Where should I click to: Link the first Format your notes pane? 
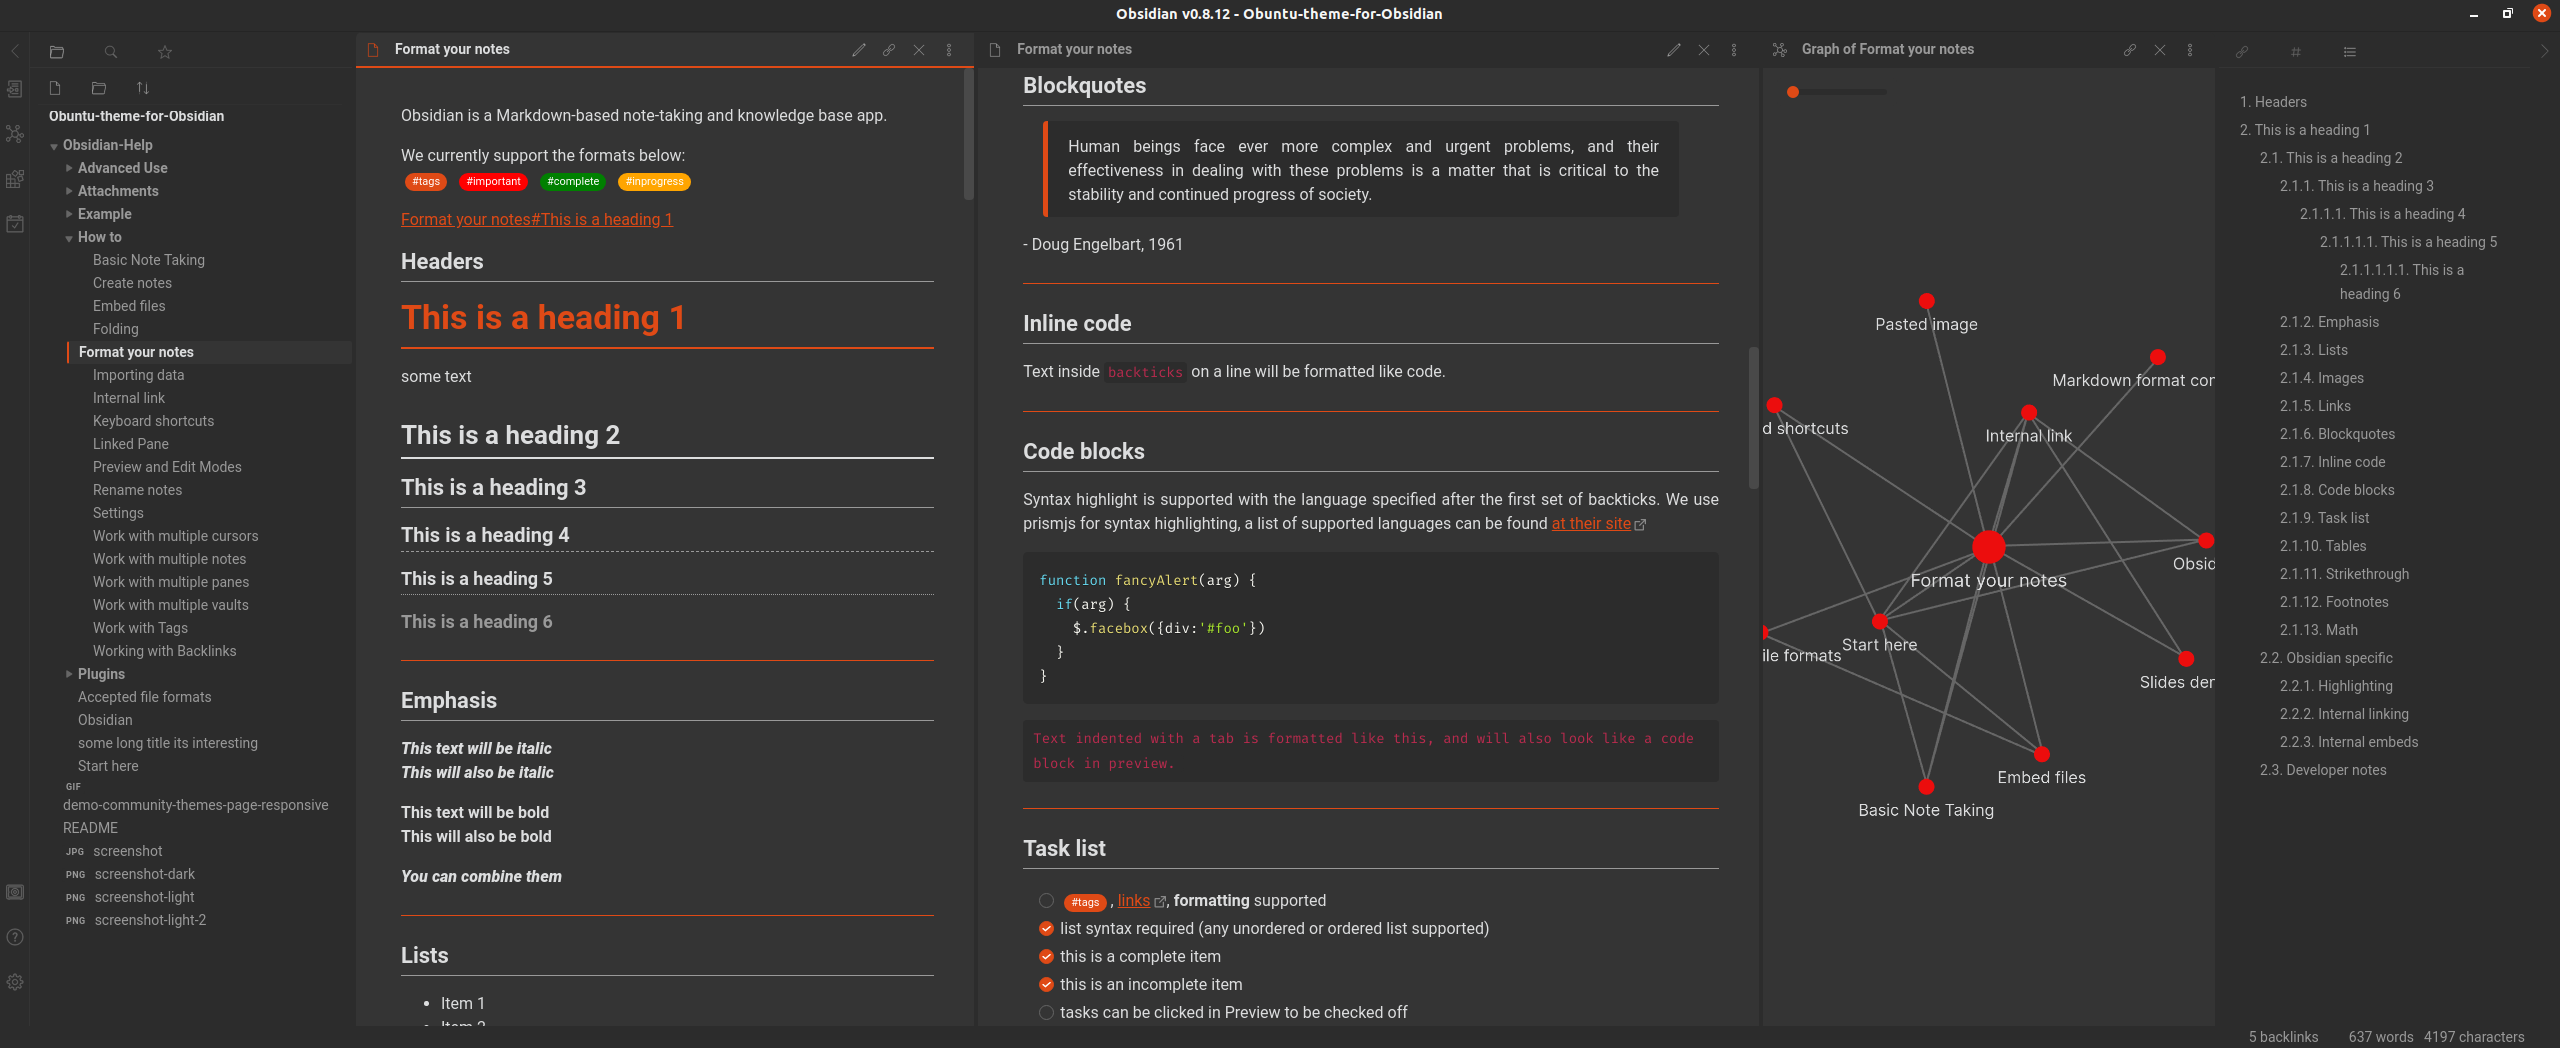pos(889,50)
